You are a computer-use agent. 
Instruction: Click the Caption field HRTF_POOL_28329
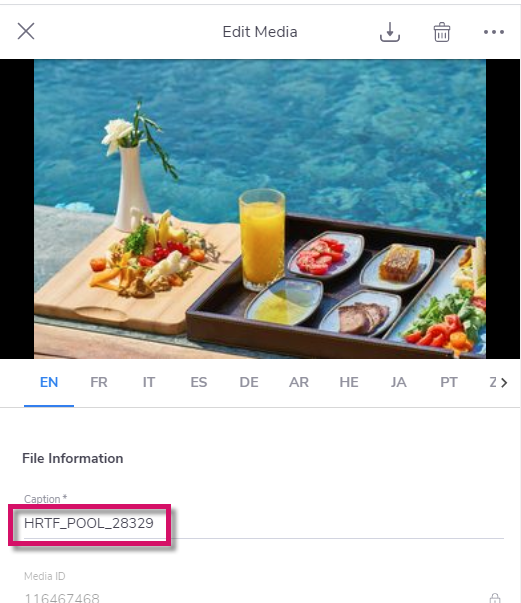tap(264, 523)
